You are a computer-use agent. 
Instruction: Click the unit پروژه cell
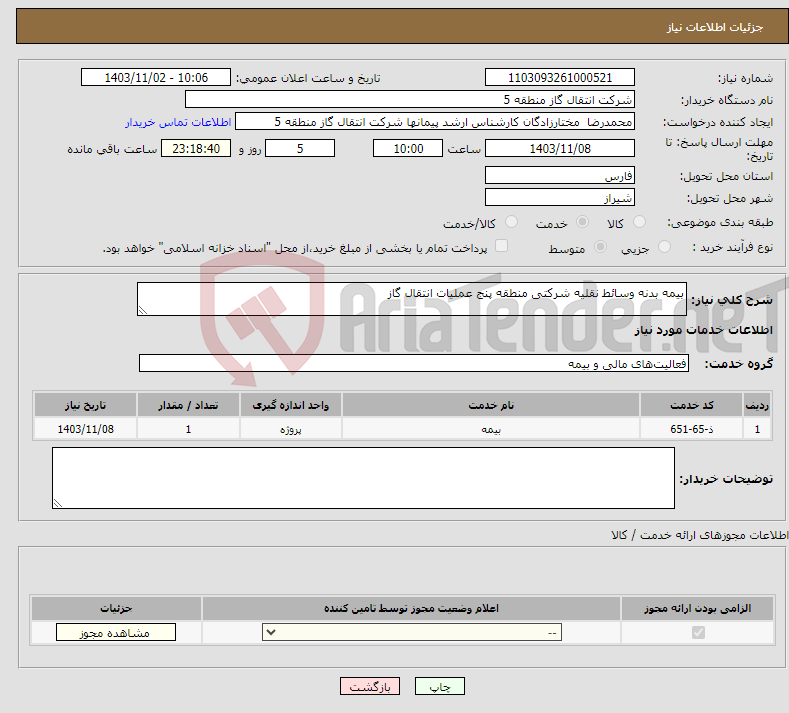pos(290,429)
